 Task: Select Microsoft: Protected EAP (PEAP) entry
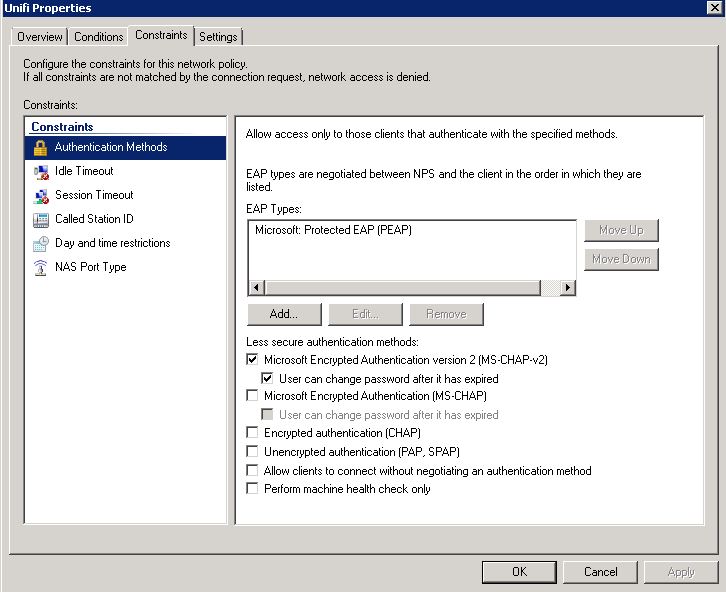(333, 230)
